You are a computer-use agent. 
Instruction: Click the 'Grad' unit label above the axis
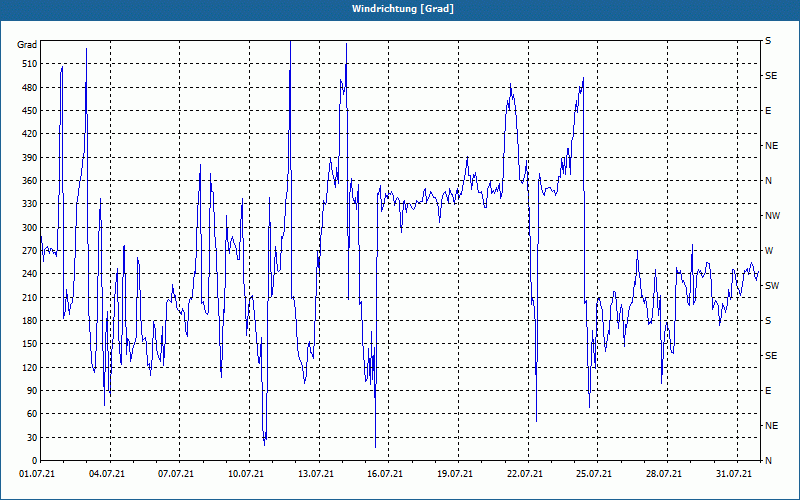click(27, 45)
